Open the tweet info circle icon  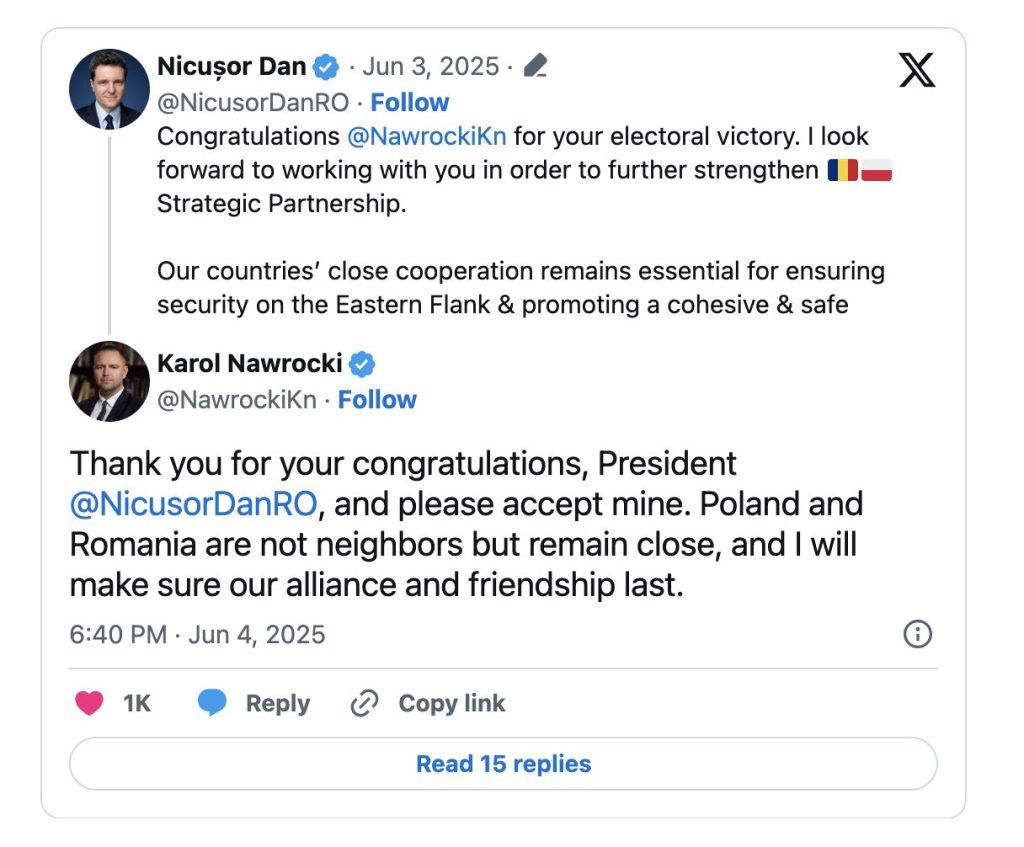918,634
